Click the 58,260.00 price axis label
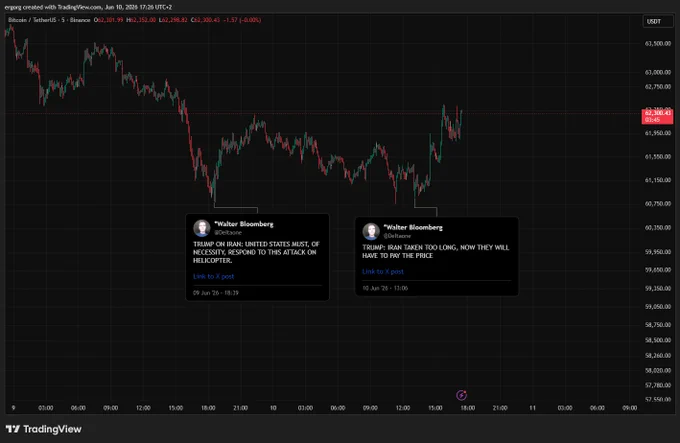The image size is (680, 443). [x=657, y=355]
